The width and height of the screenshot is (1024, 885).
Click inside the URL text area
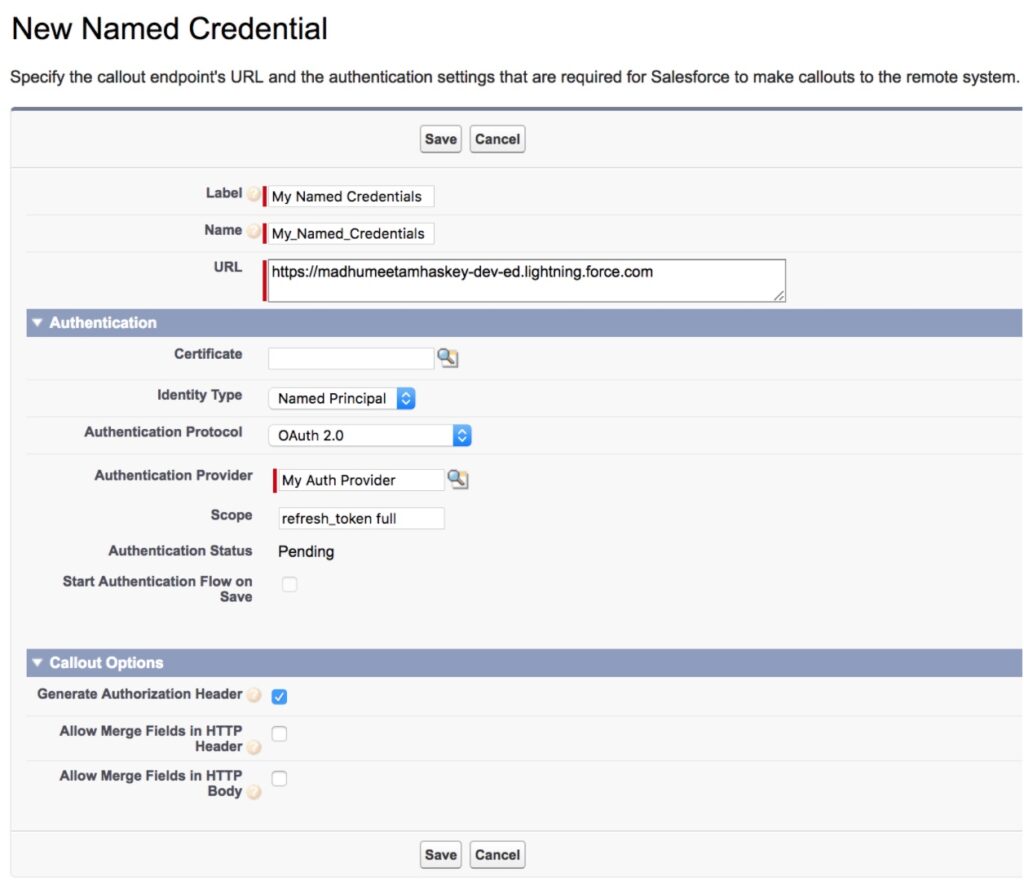(x=520, y=279)
